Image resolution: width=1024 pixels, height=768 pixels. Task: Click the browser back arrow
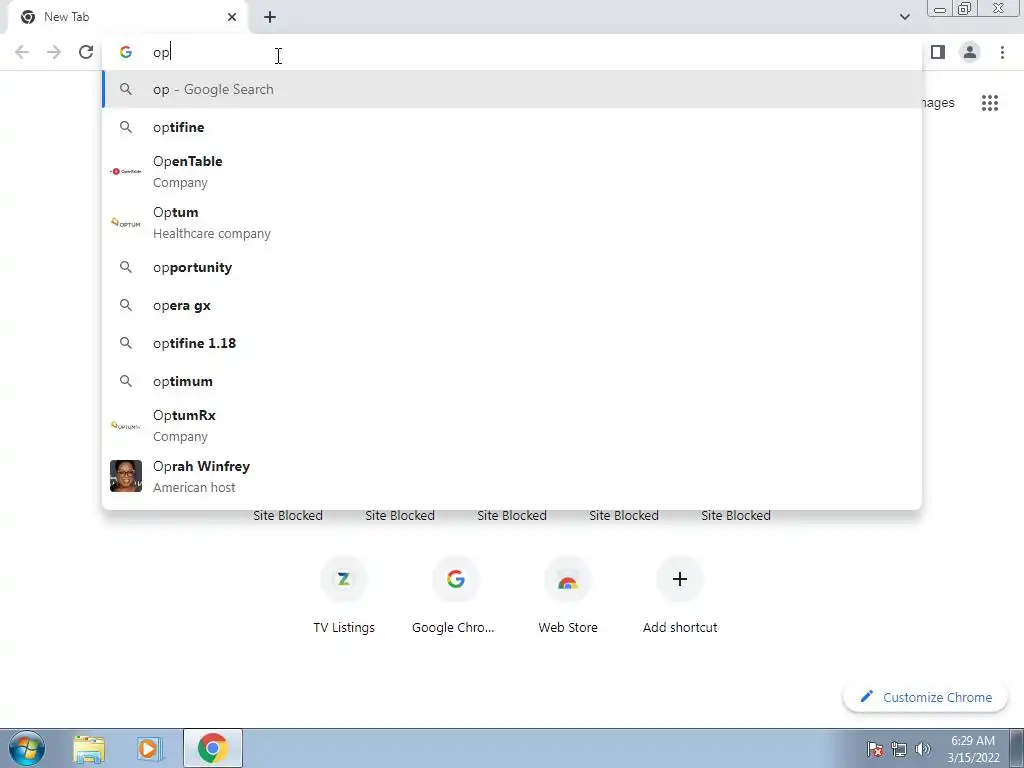(22, 52)
